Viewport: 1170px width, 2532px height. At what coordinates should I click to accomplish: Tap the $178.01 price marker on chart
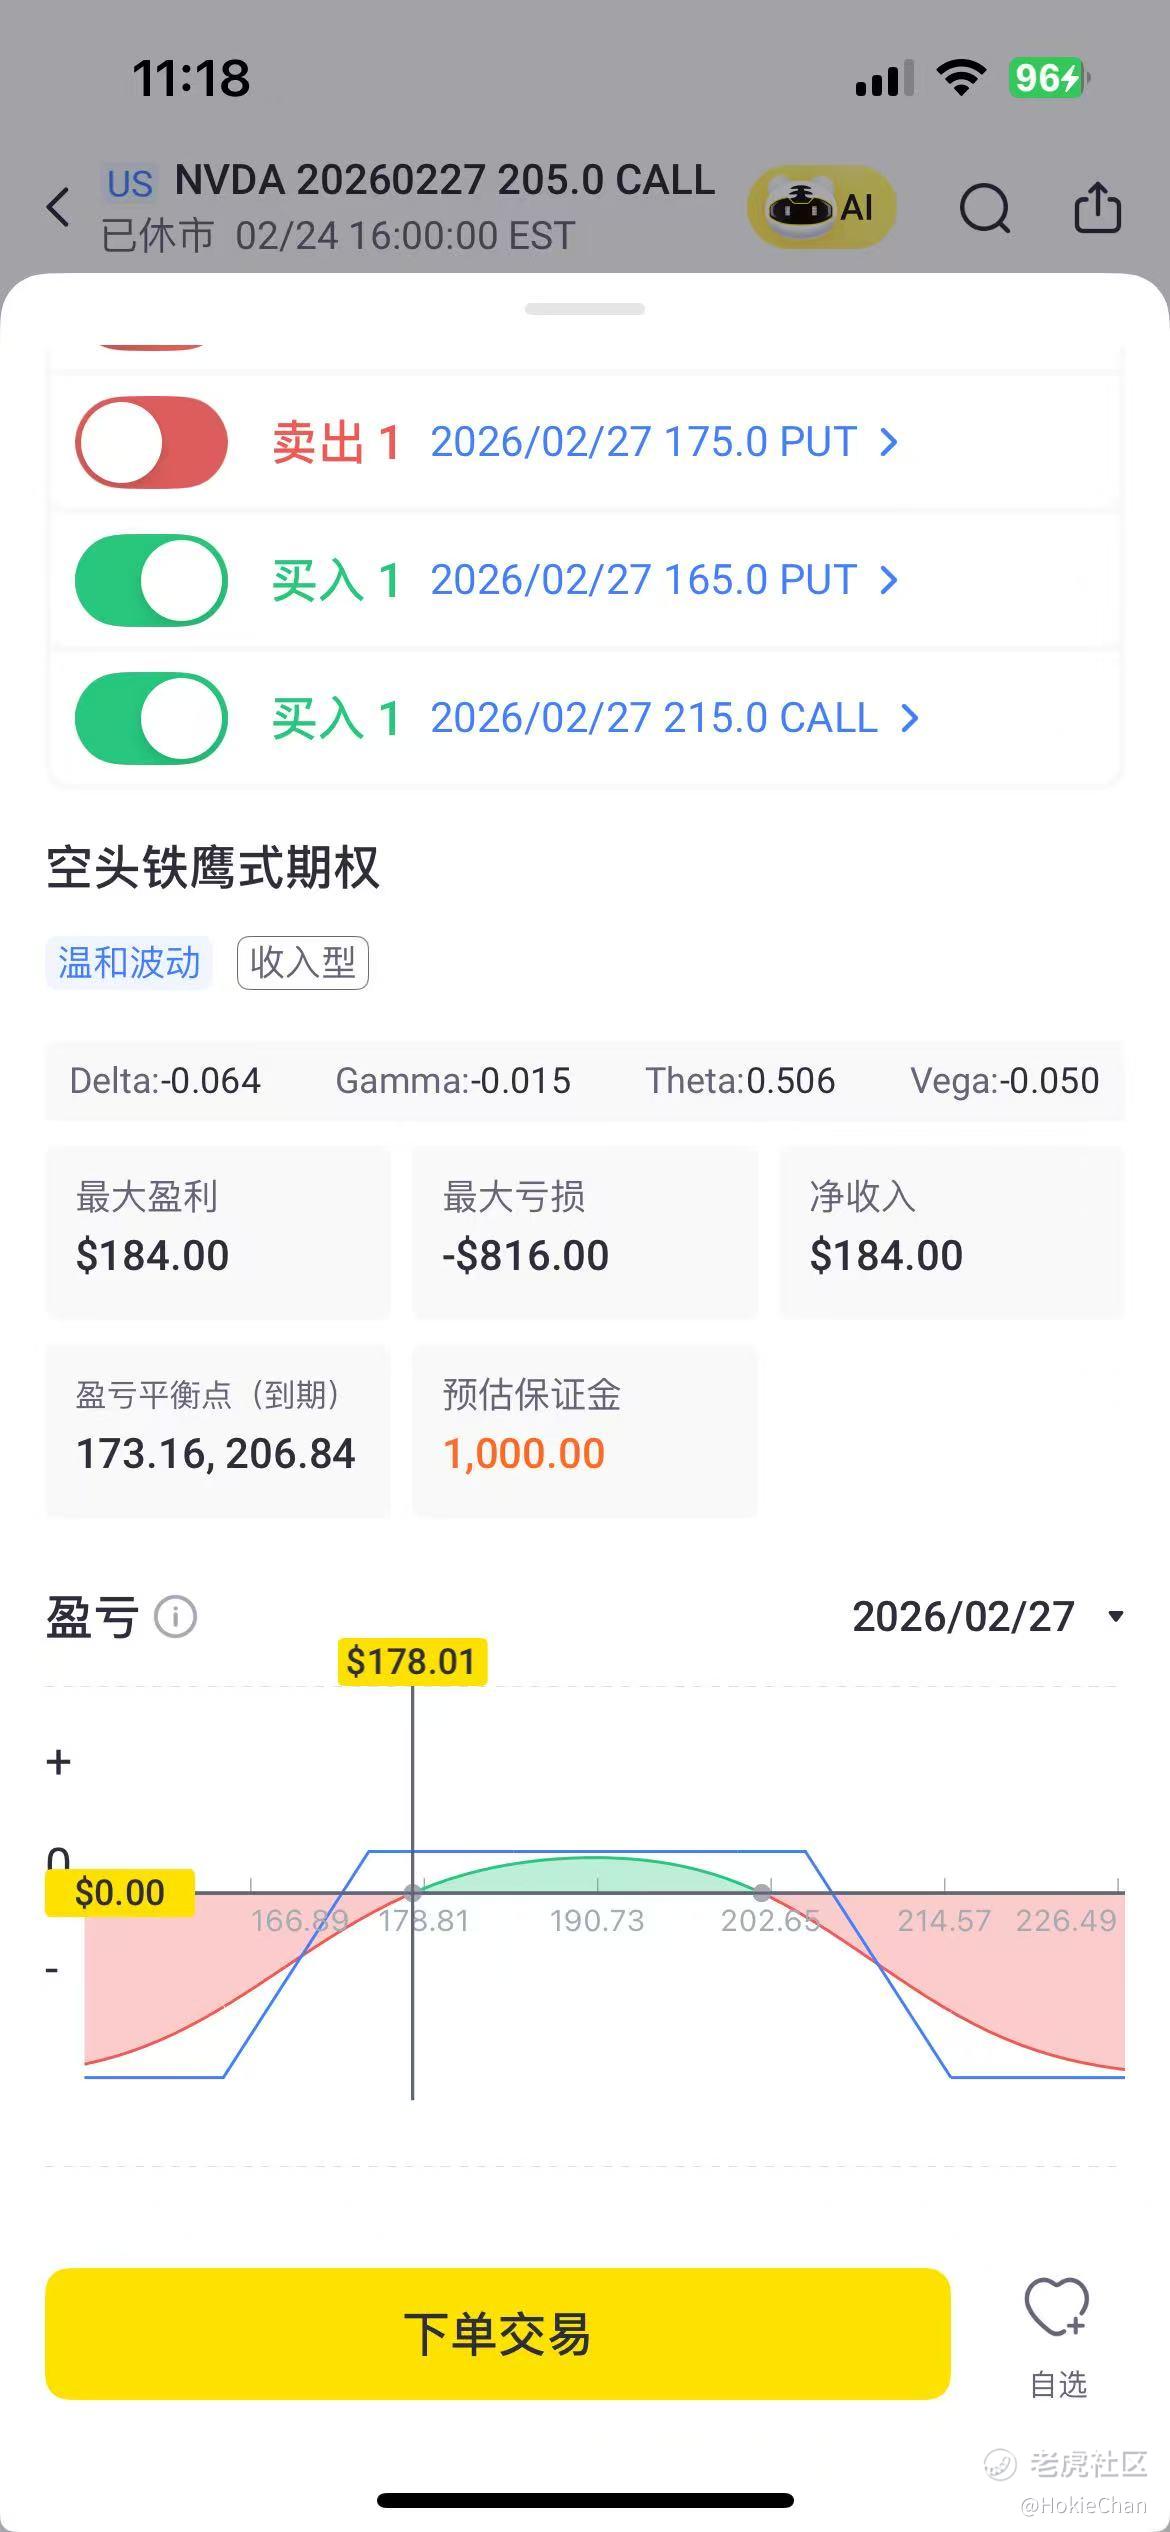tap(412, 1662)
